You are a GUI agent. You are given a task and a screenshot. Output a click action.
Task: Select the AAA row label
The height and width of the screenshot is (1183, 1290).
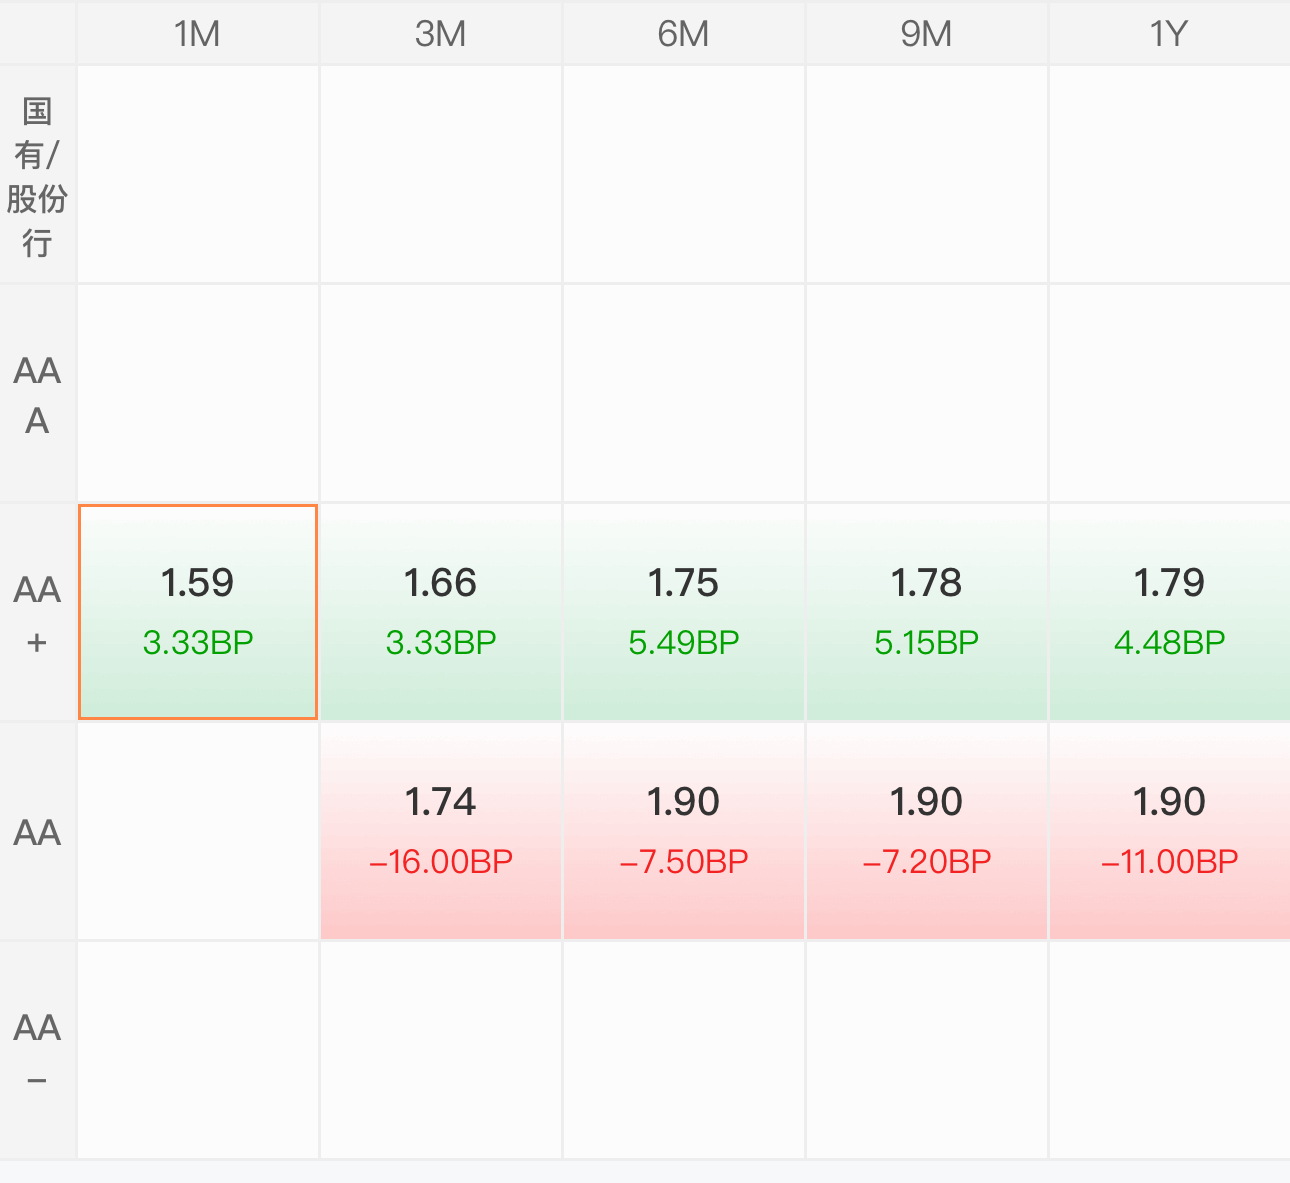pyautogui.click(x=37, y=394)
